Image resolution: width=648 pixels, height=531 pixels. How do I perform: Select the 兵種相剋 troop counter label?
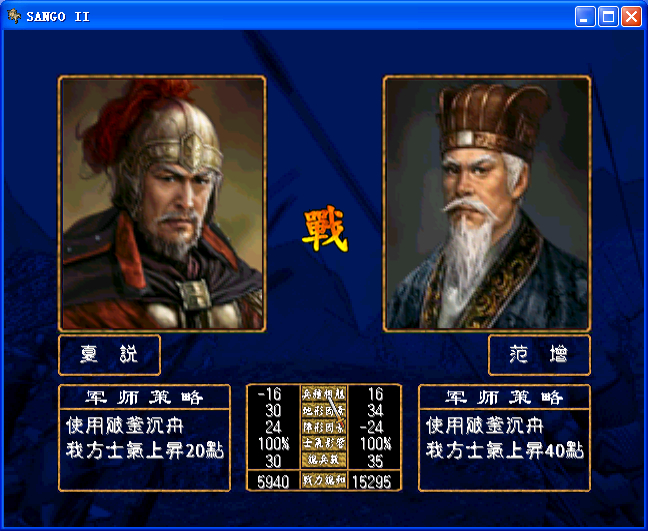(x=324, y=394)
